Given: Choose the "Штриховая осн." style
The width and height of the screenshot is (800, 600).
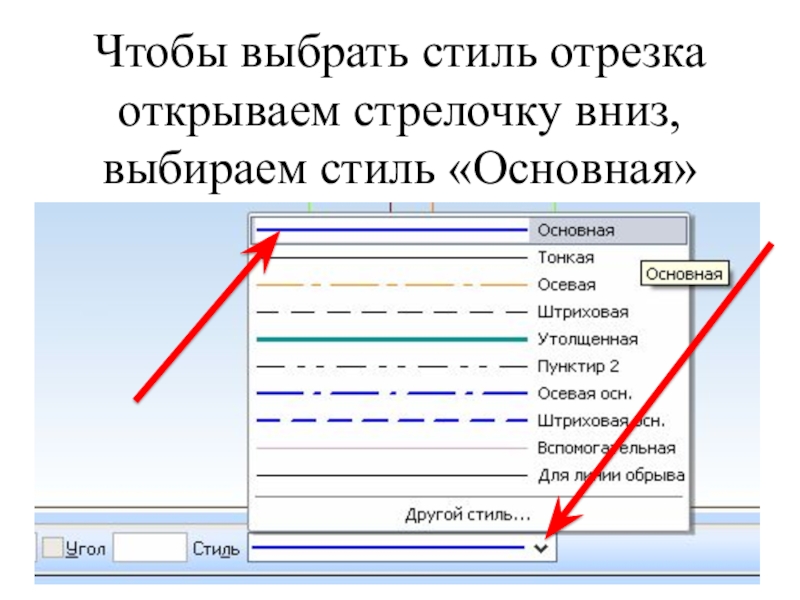Looking at the screenshot, I should coord(469,421).
